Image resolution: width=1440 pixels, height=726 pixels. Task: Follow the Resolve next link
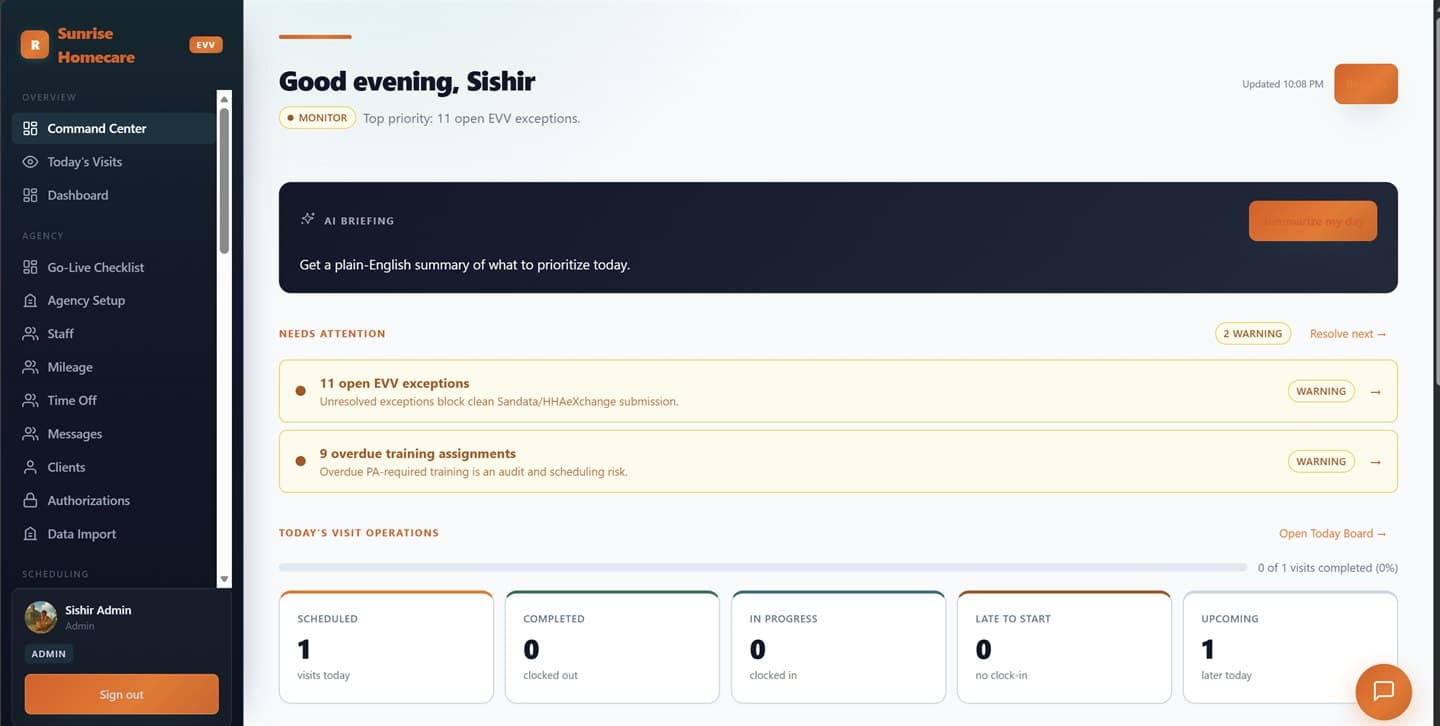(x=1348, y=334)
